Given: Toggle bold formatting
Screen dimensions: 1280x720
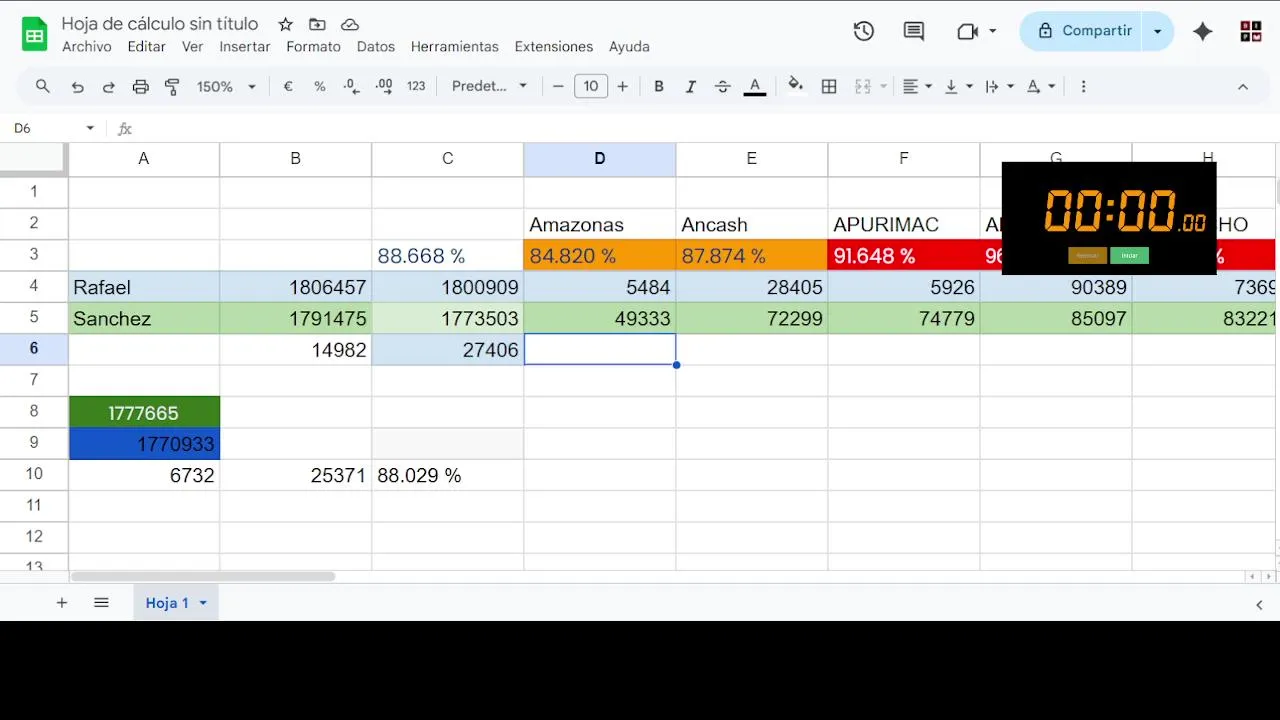Looking at the screenshot, I should (x=659, y=86).
